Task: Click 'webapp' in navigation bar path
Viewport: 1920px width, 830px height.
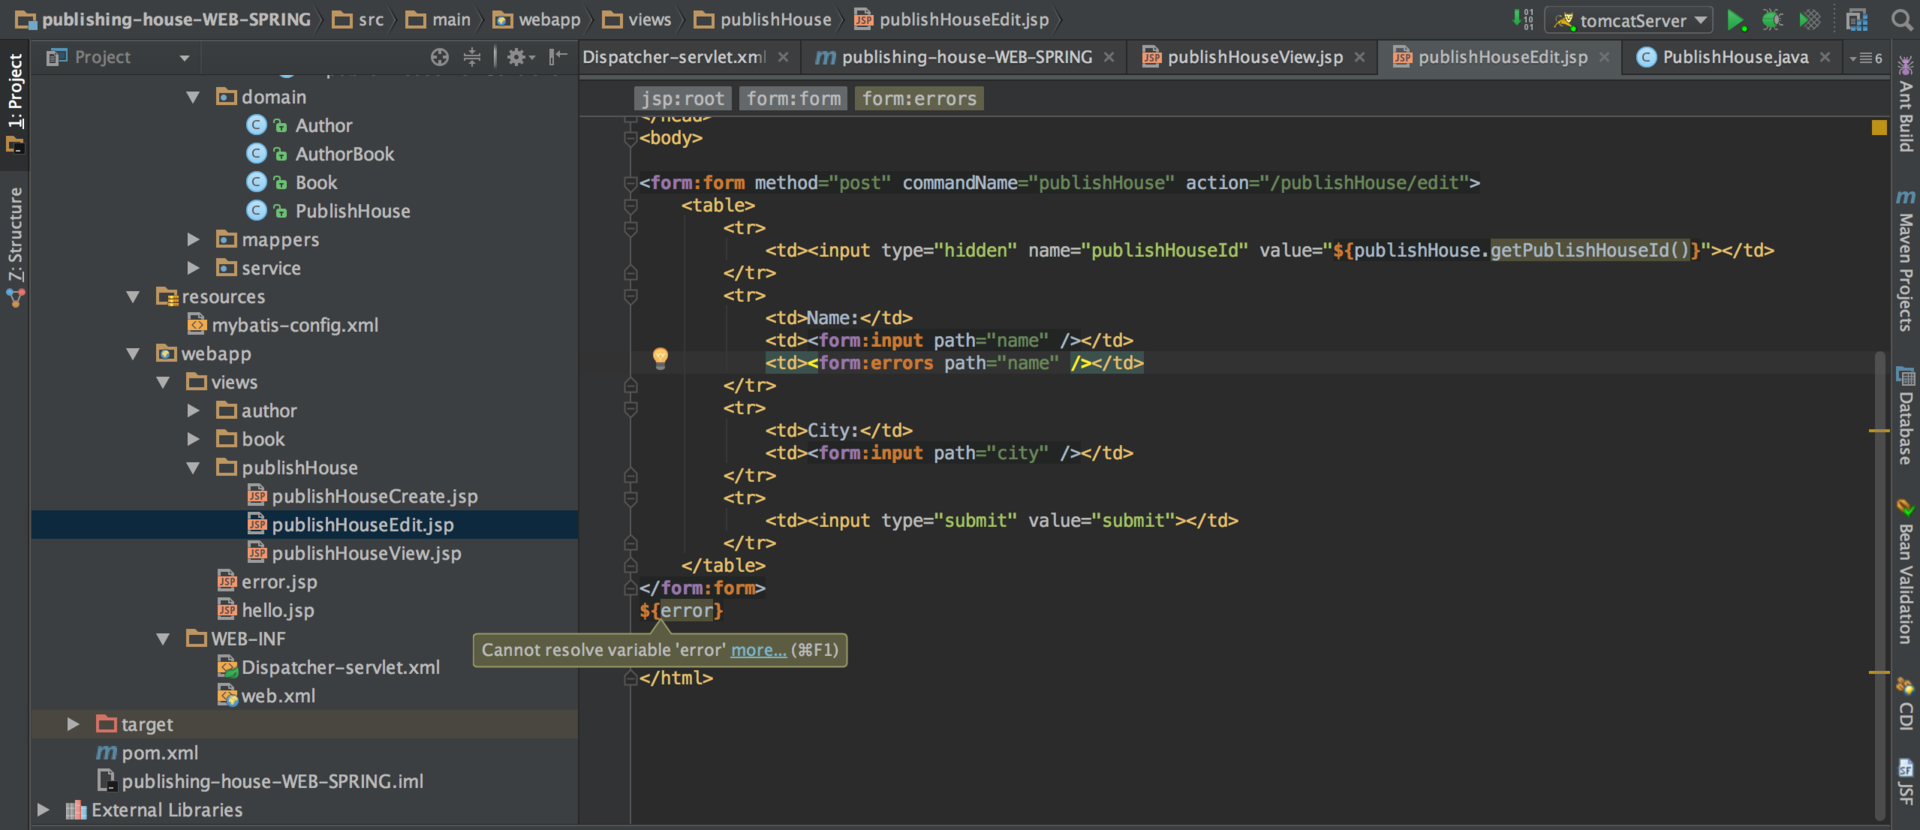Action: pos(538,20)
